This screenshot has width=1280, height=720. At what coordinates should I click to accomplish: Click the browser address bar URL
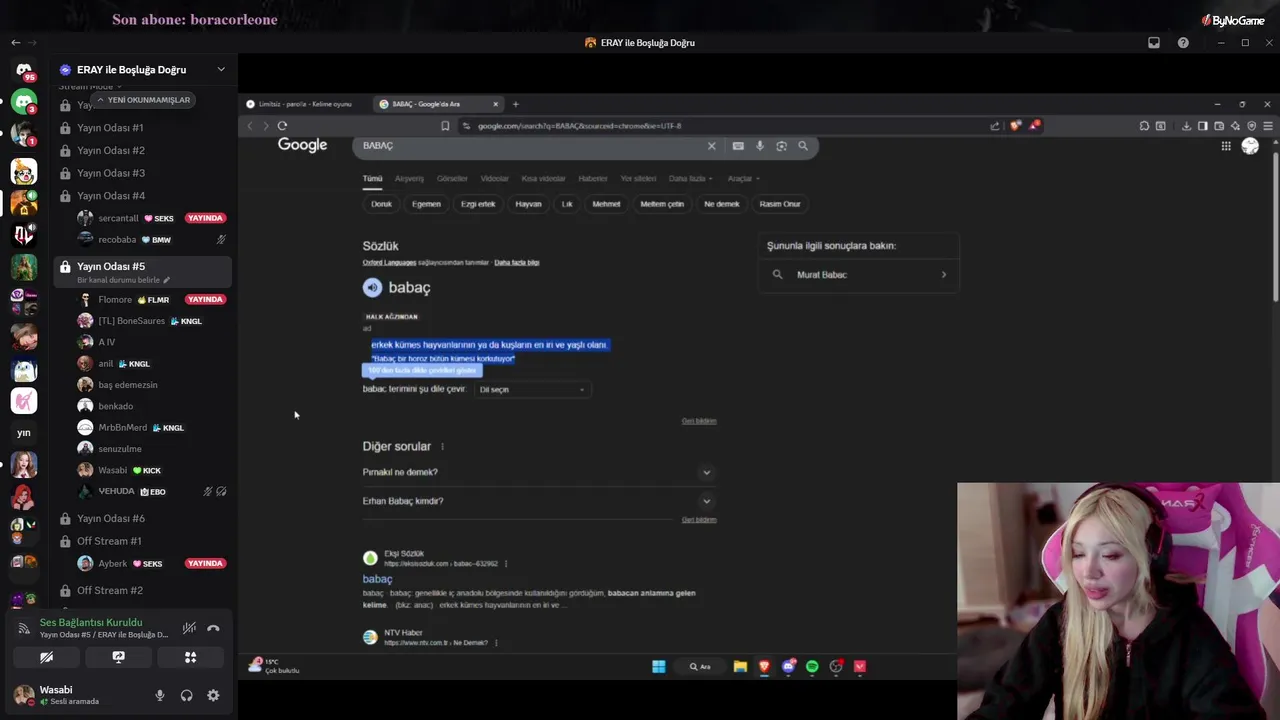(x=579, y=126)
